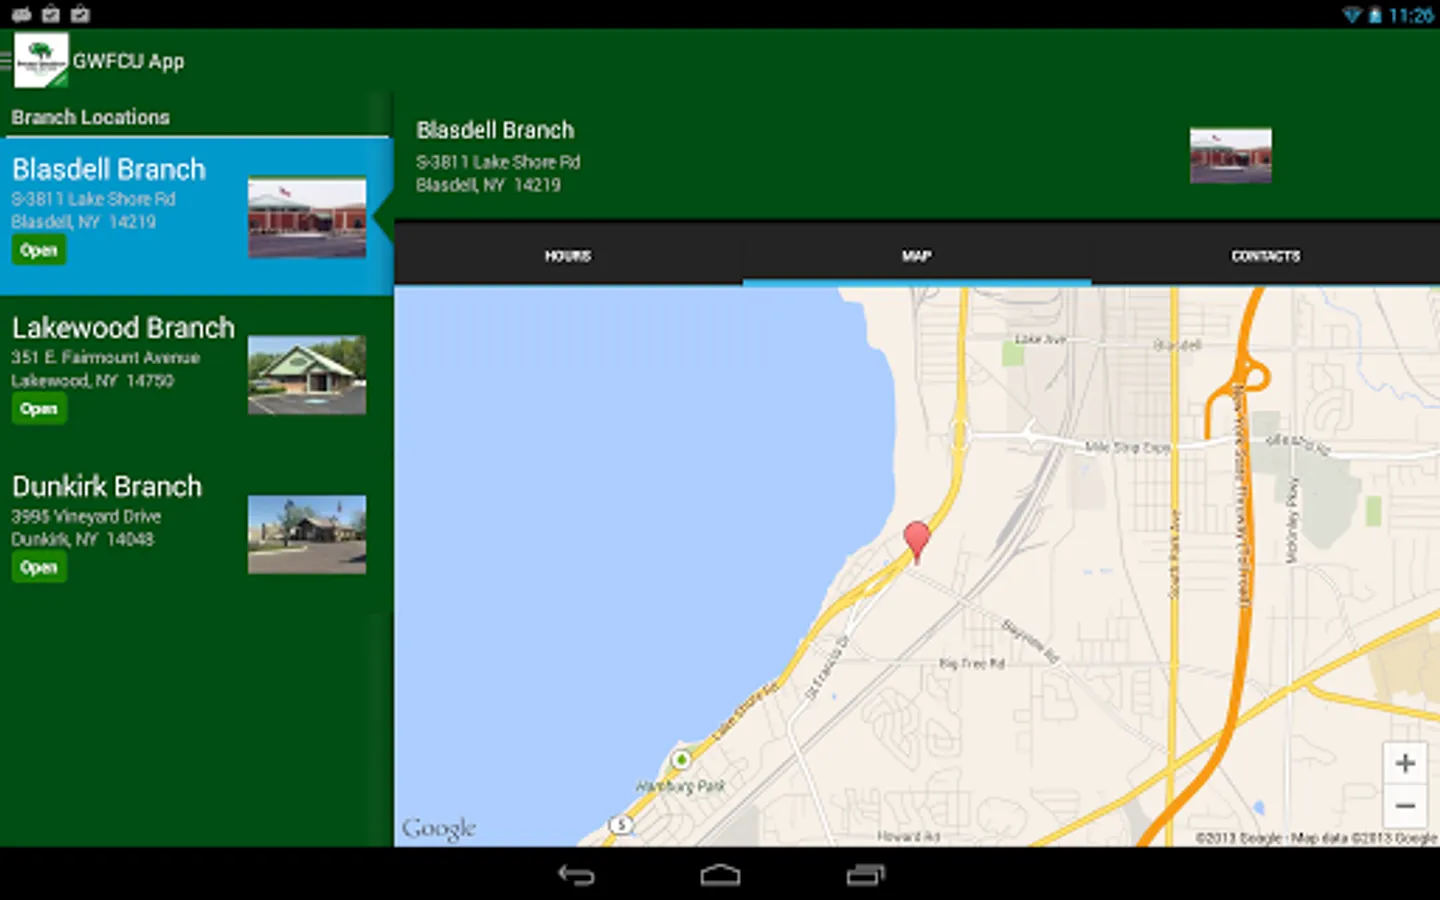Tap the Route 5 highway shield

[621, 825]
